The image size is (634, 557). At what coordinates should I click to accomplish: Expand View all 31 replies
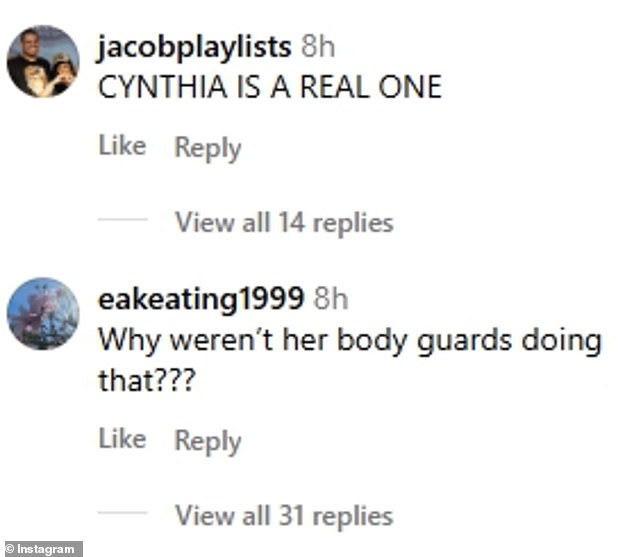284,516
